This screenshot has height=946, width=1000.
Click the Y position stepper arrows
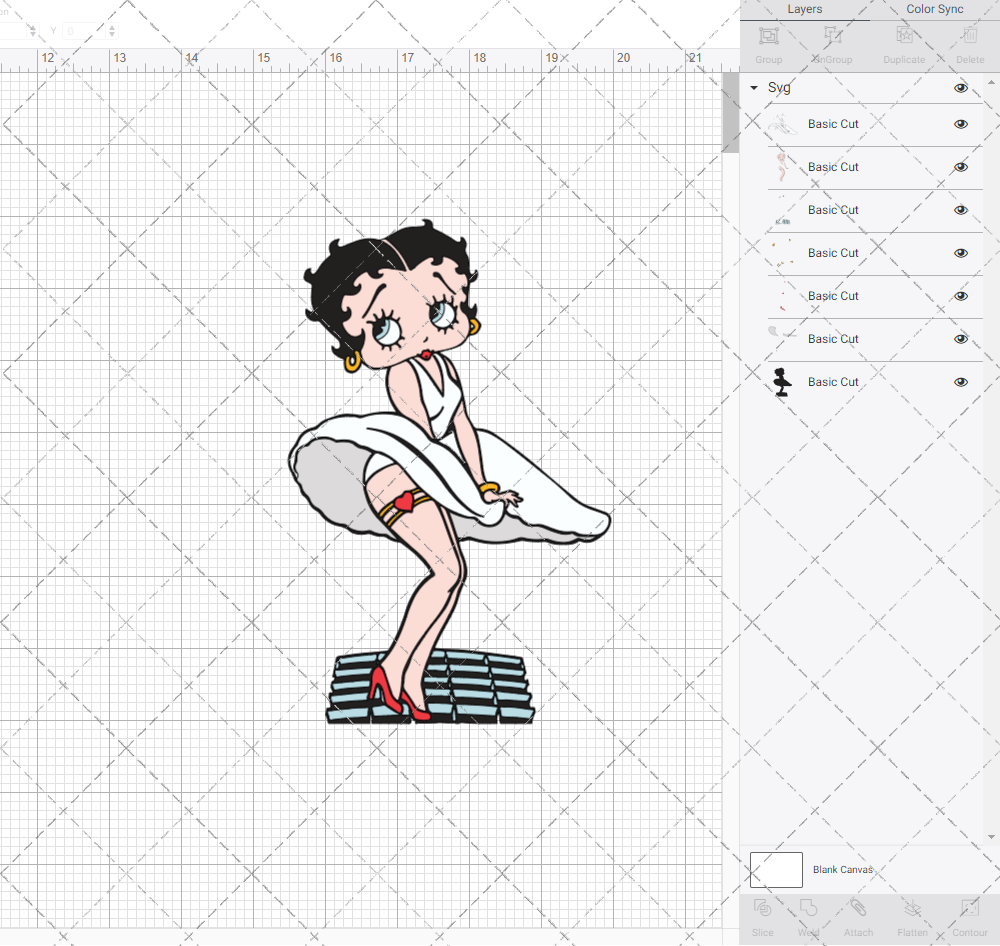(x=112, y=31)
